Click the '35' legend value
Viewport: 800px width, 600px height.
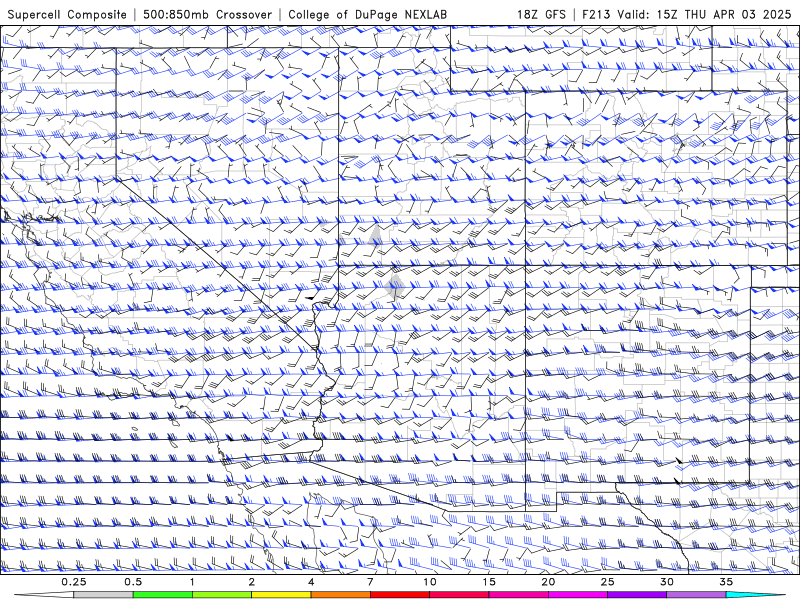(x=726, y=582)
